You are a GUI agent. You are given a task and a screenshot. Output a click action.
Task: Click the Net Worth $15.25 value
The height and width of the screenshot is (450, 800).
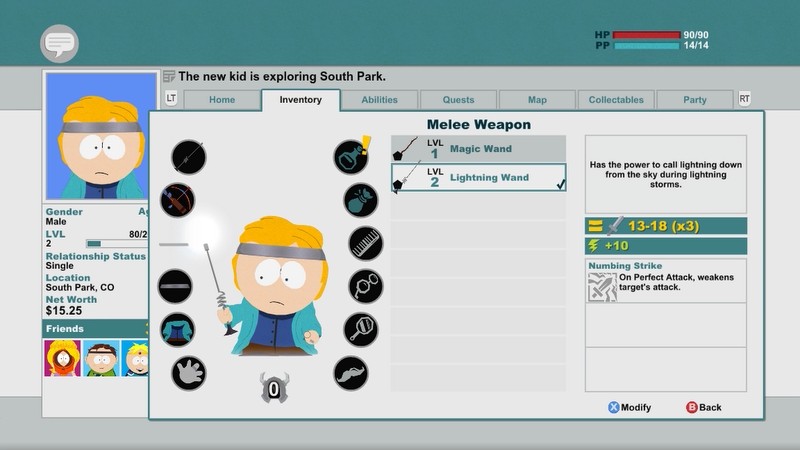64,311
